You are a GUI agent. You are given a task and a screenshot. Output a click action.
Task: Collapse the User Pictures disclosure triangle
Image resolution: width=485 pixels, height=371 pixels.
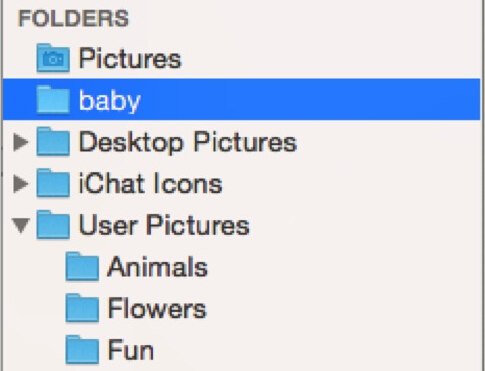pos(21,225)
